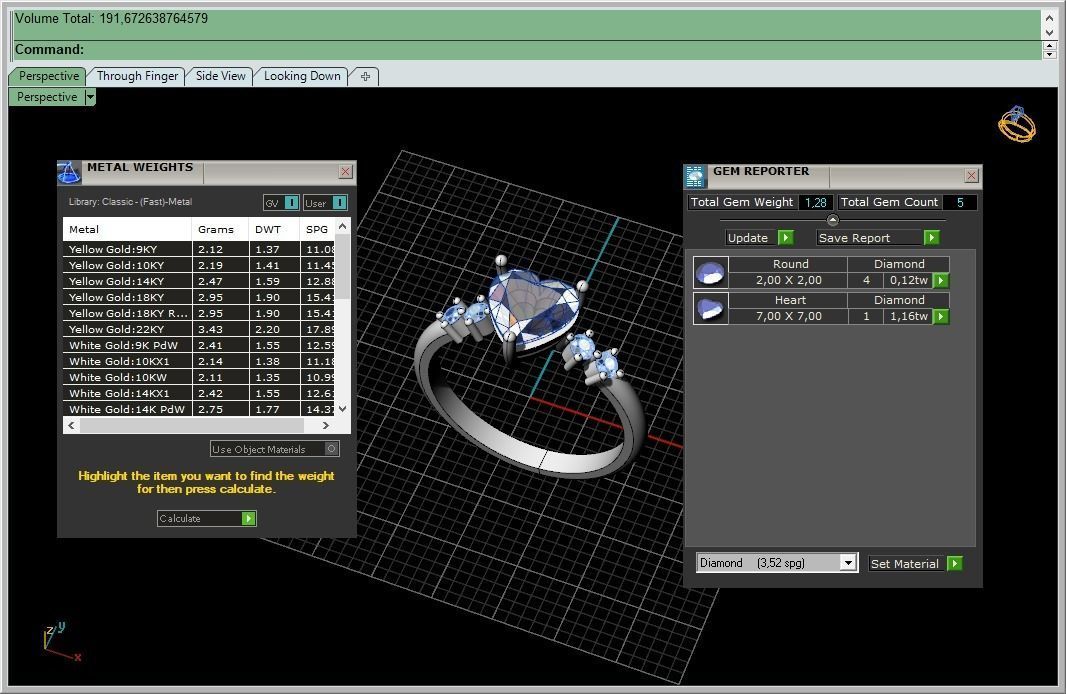
Task: Add a new viewport tab with the plus icon
Action: [365, 76]
